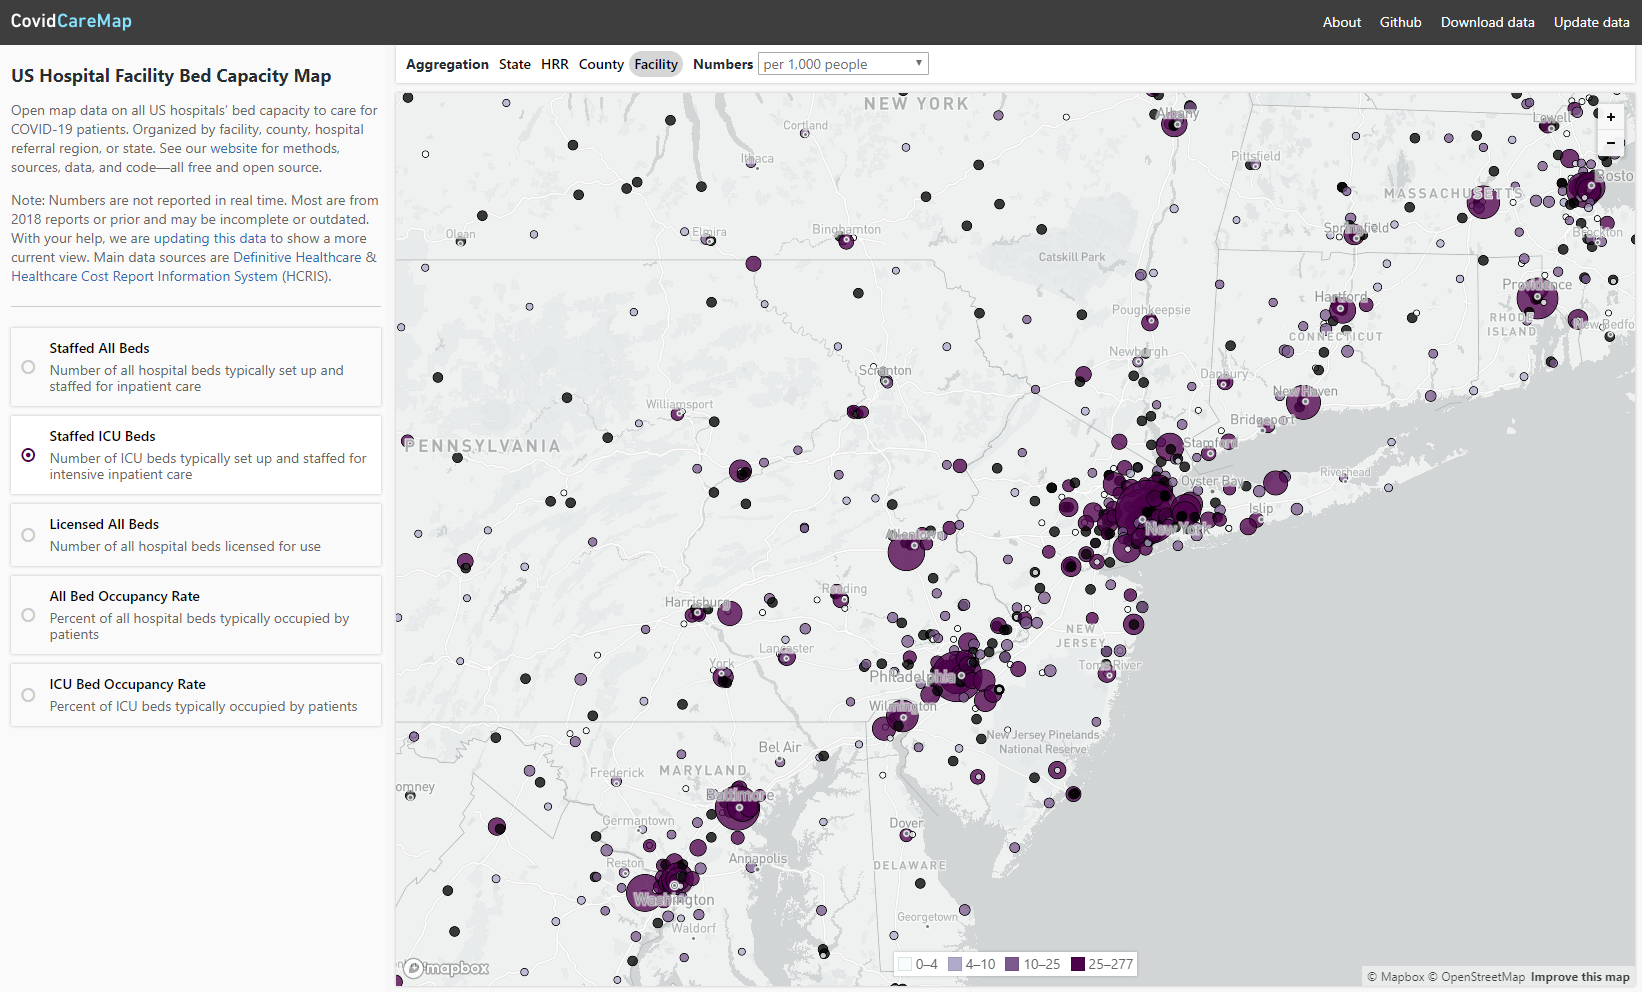The image size is (1642, 992).
Task: Click Download data in the header
Action: click(x=1487, y=22)
